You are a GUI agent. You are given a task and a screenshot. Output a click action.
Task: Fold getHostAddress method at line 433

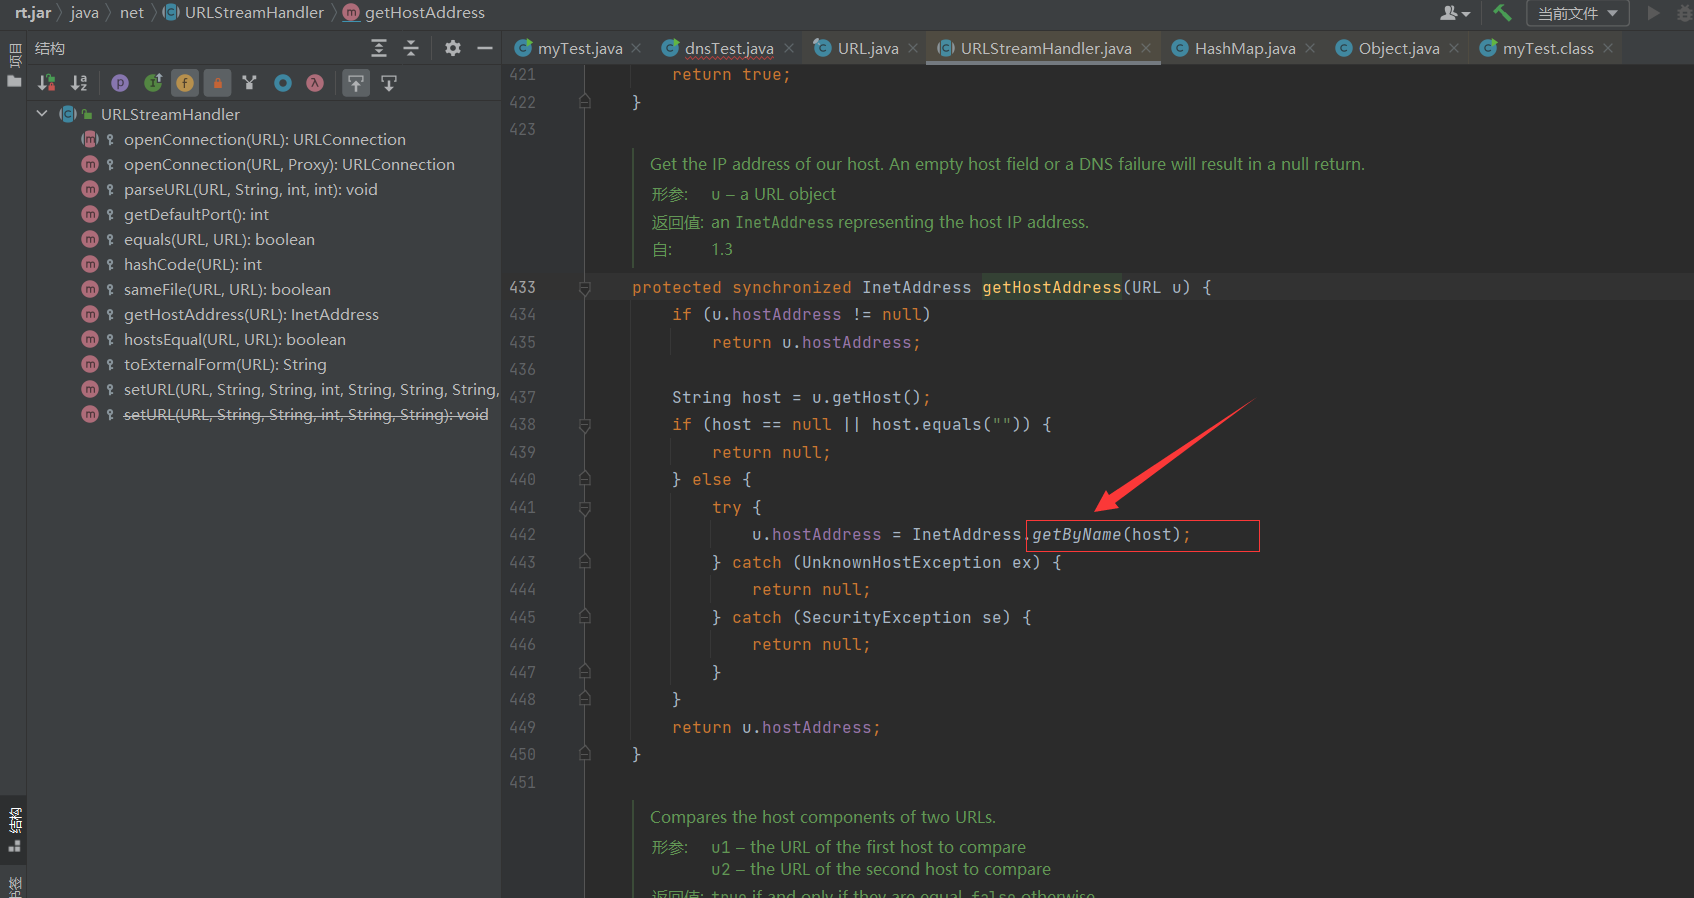coord(585,288)
